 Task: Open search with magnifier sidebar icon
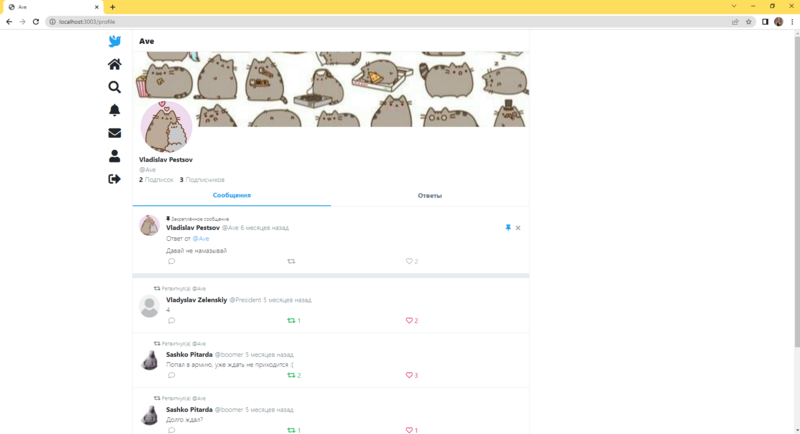coord(114,87)
